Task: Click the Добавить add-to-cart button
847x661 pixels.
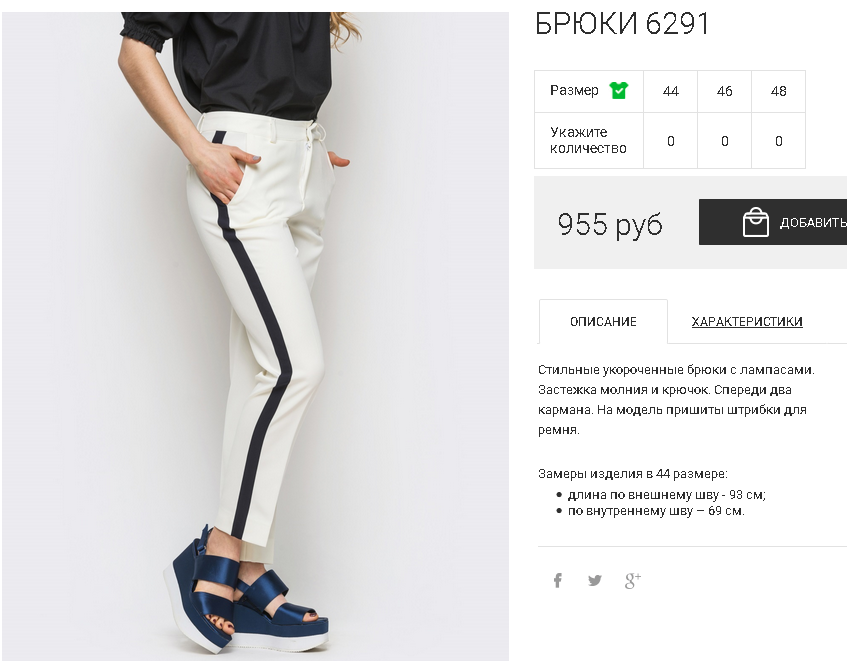Action: (773, 222)
